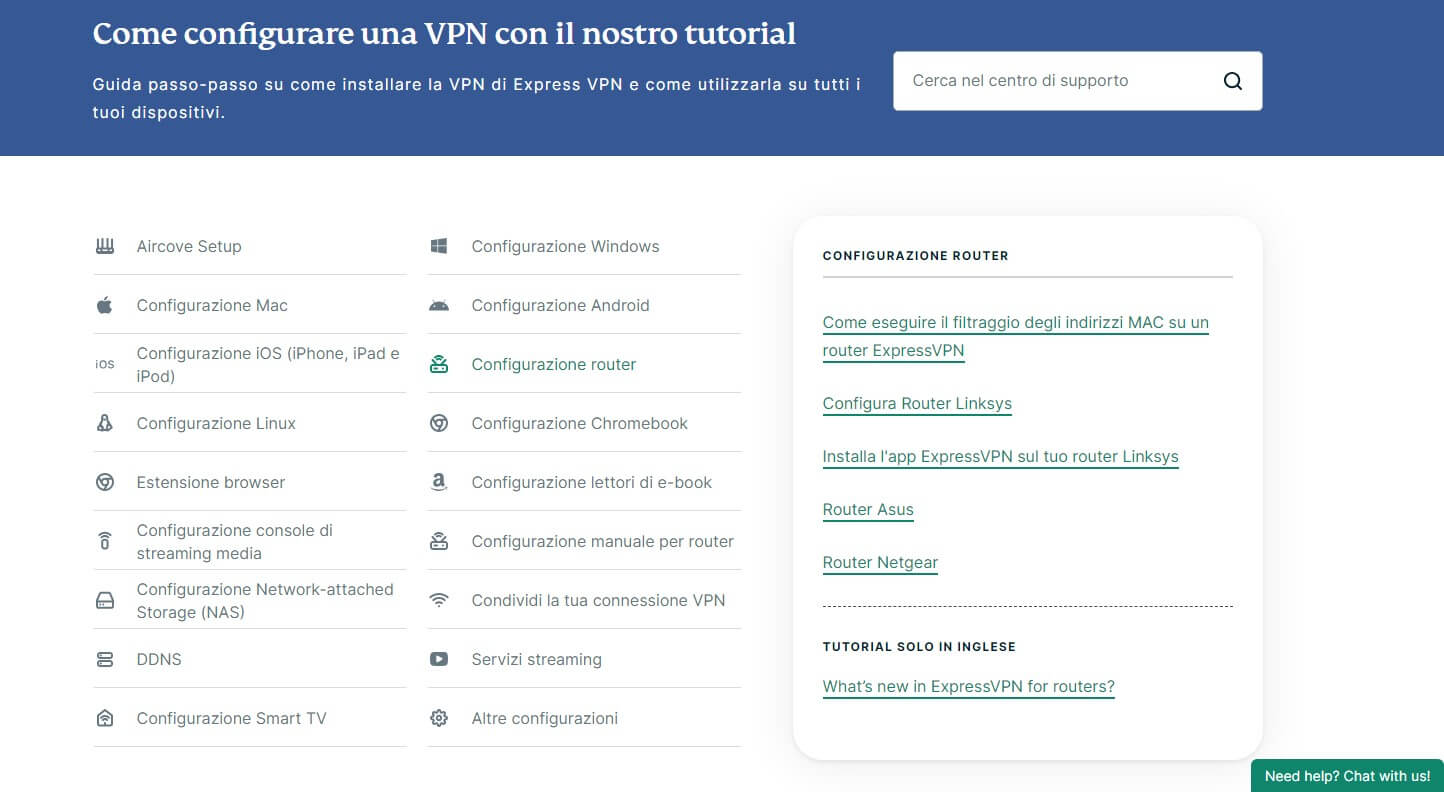
Task: Open Configurazione Network-attached Storage (NAS)
Action: pos(265,600)
